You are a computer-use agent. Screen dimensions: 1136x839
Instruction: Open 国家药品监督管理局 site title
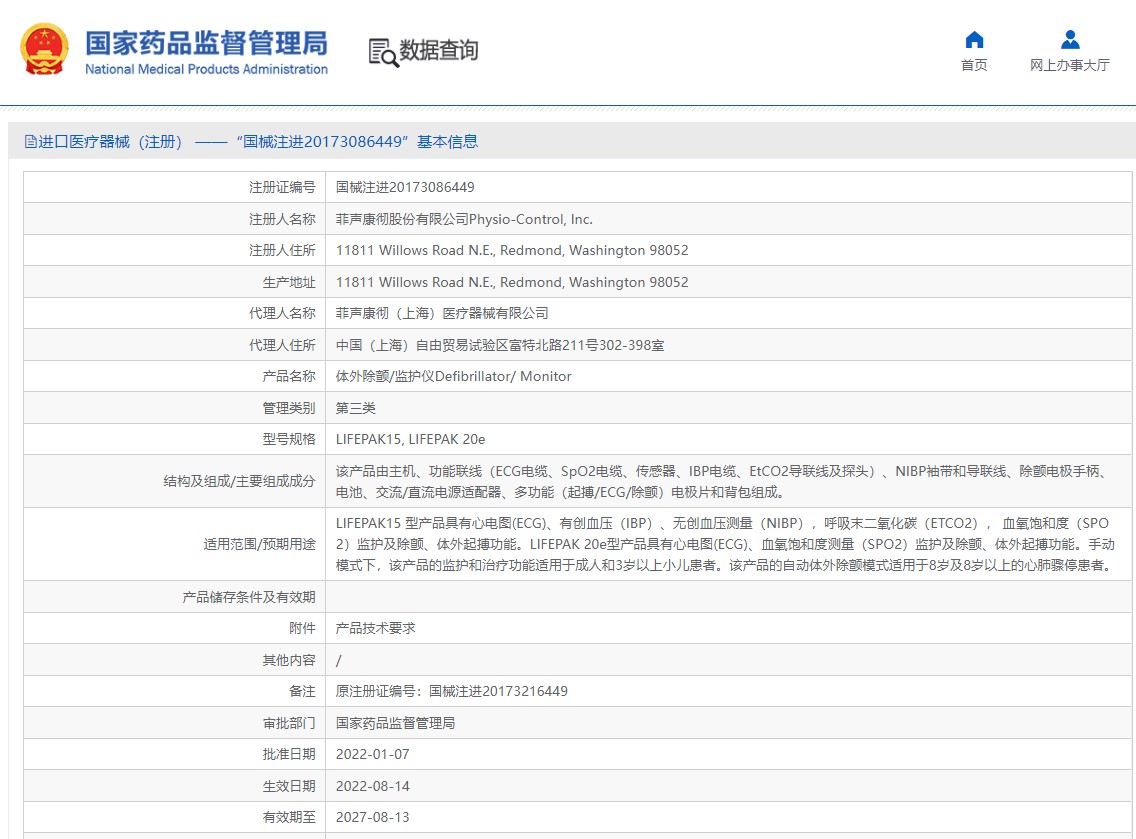(x=206, y=43)
